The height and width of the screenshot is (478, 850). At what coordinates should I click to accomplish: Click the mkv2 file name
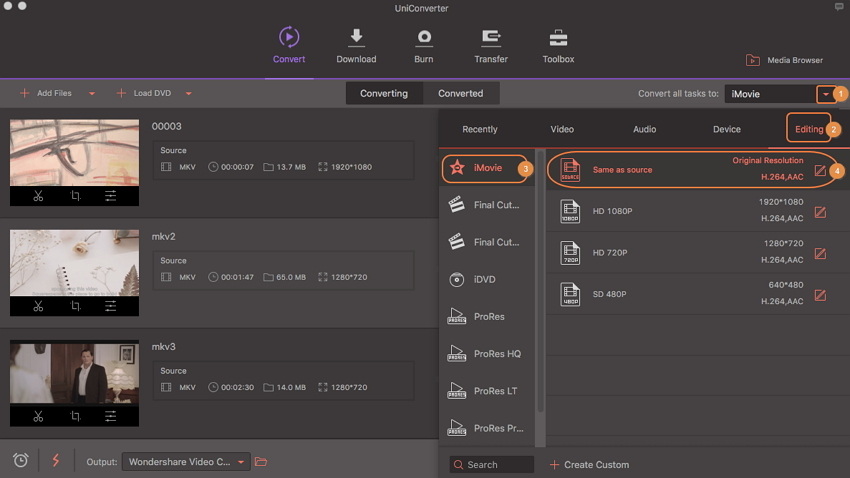163,236
